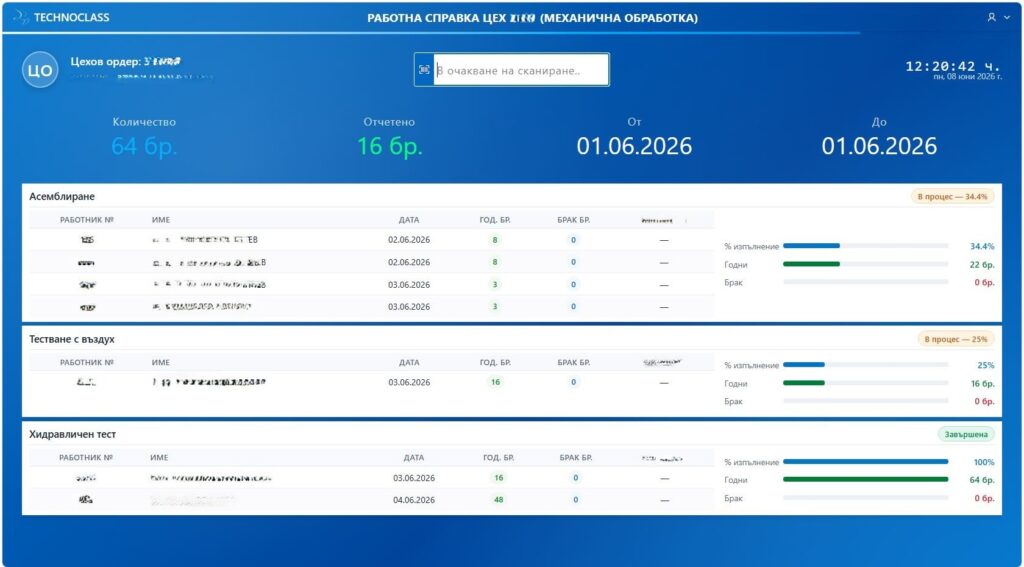The image size is (1024, 567).
Task: Click БРАК БР. header in Тестване table
Action: tap(573, 363)
